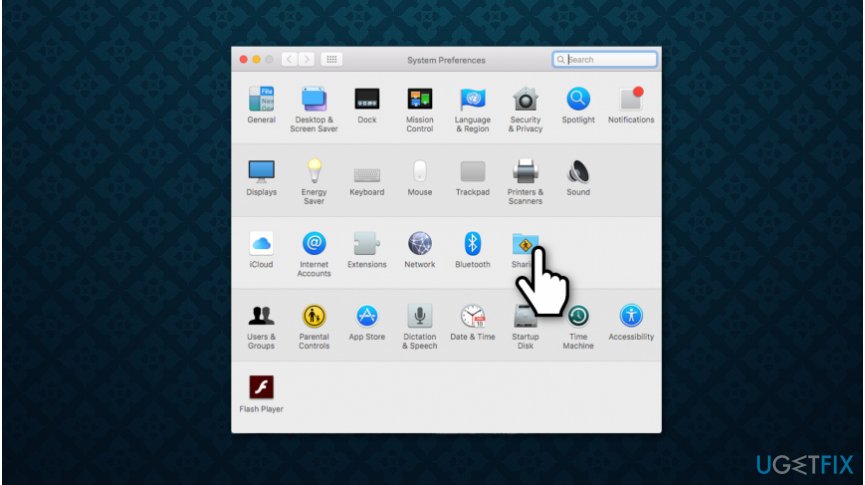
Task: Open iCloud preferences
Action: coord(261,243)
